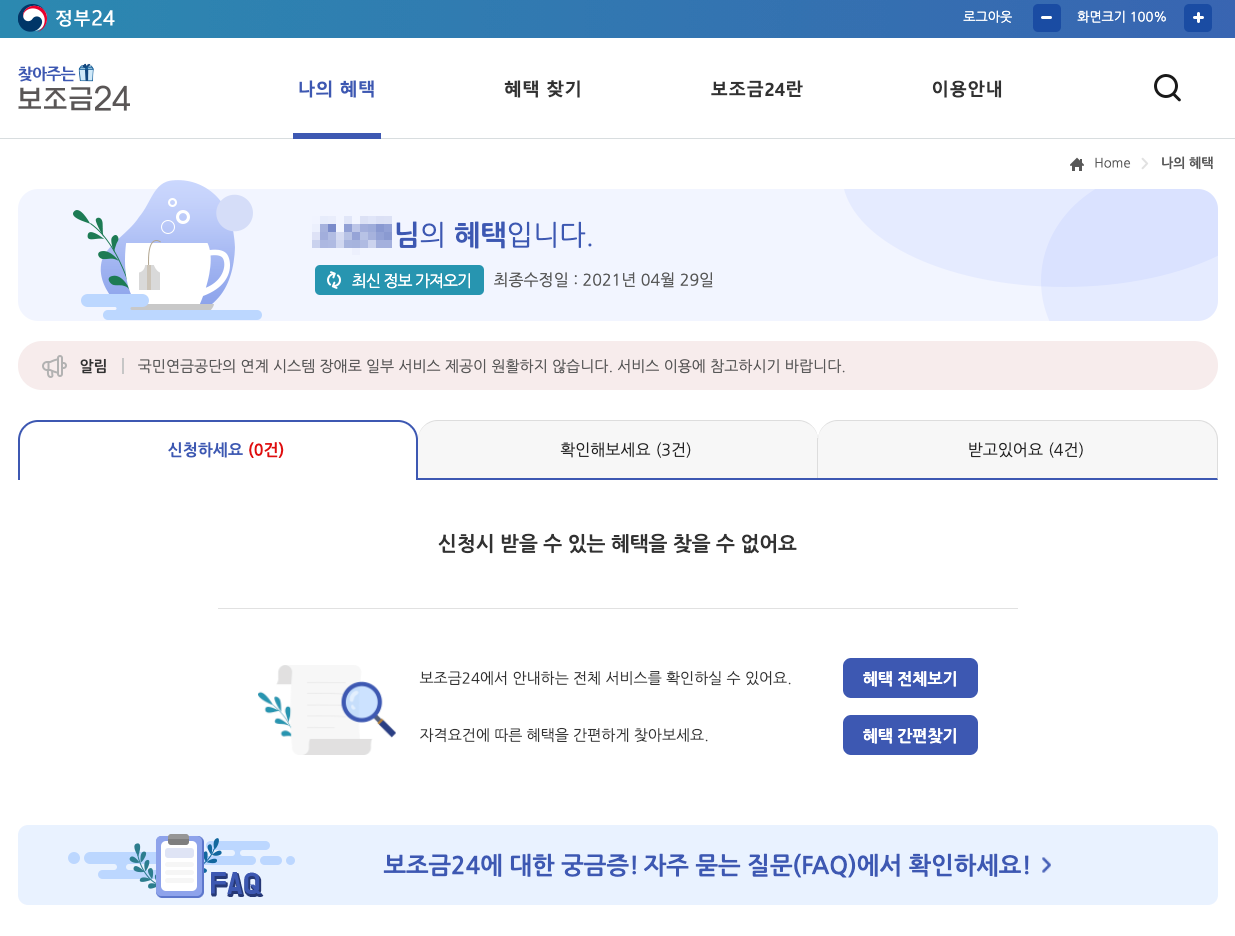
Task: Click 나의 혜택 breadcrumb text
Action: [1187, 163]
